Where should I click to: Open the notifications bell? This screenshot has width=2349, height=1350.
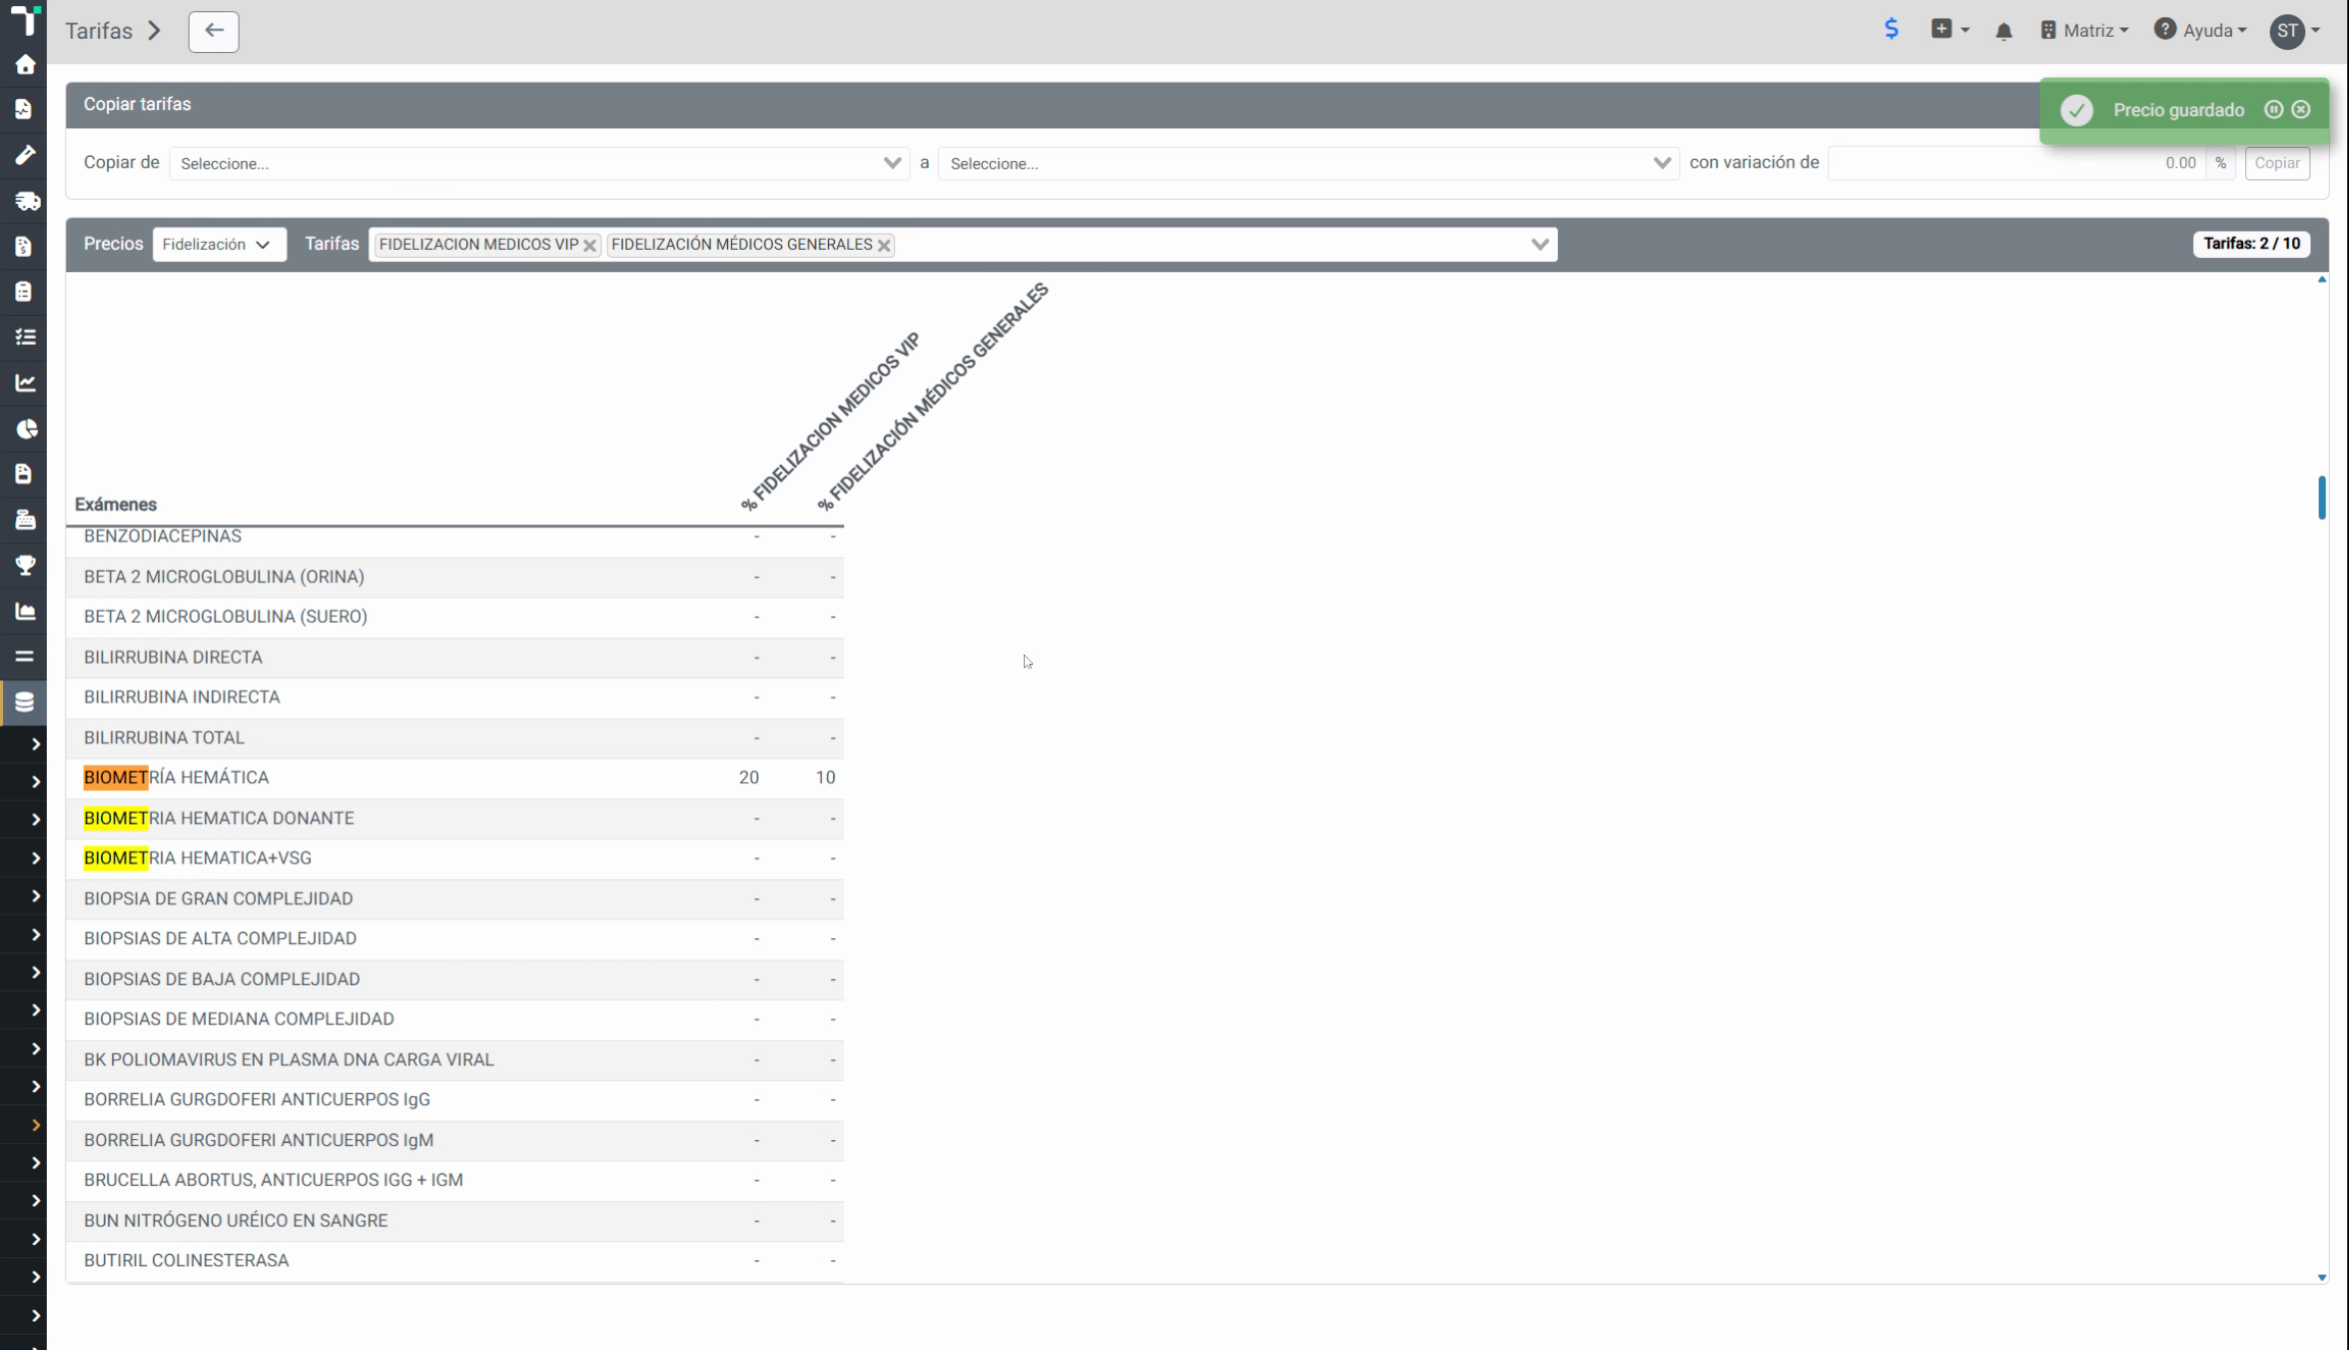2003,31
